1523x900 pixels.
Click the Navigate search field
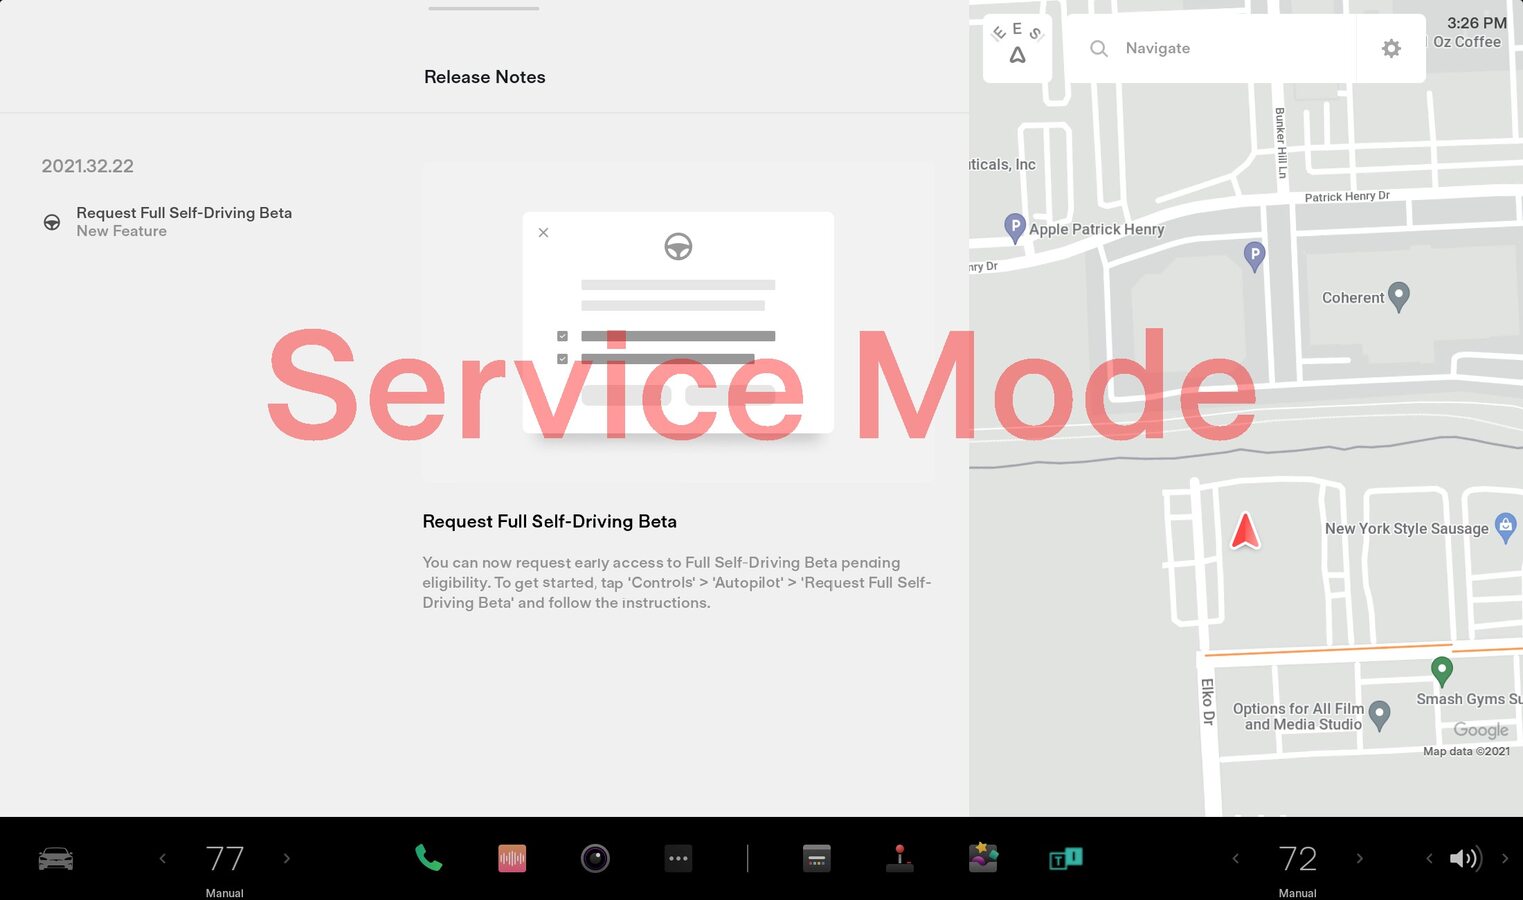(1210, 48)
